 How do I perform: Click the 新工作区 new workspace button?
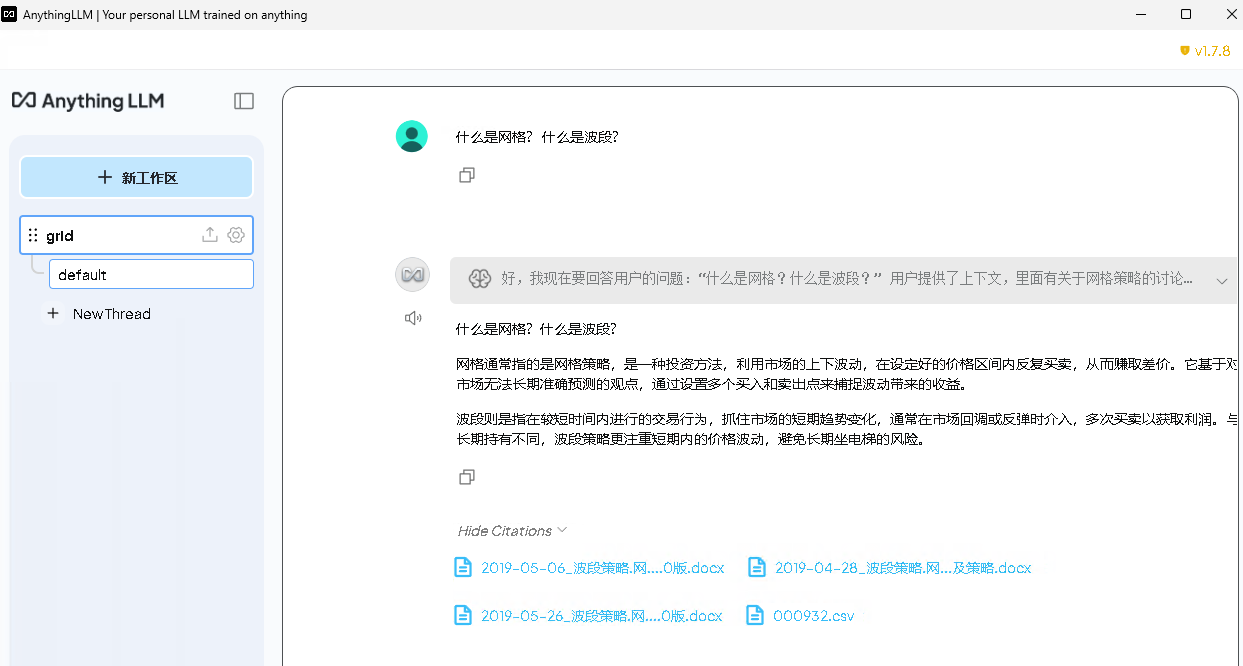point(136,178)
